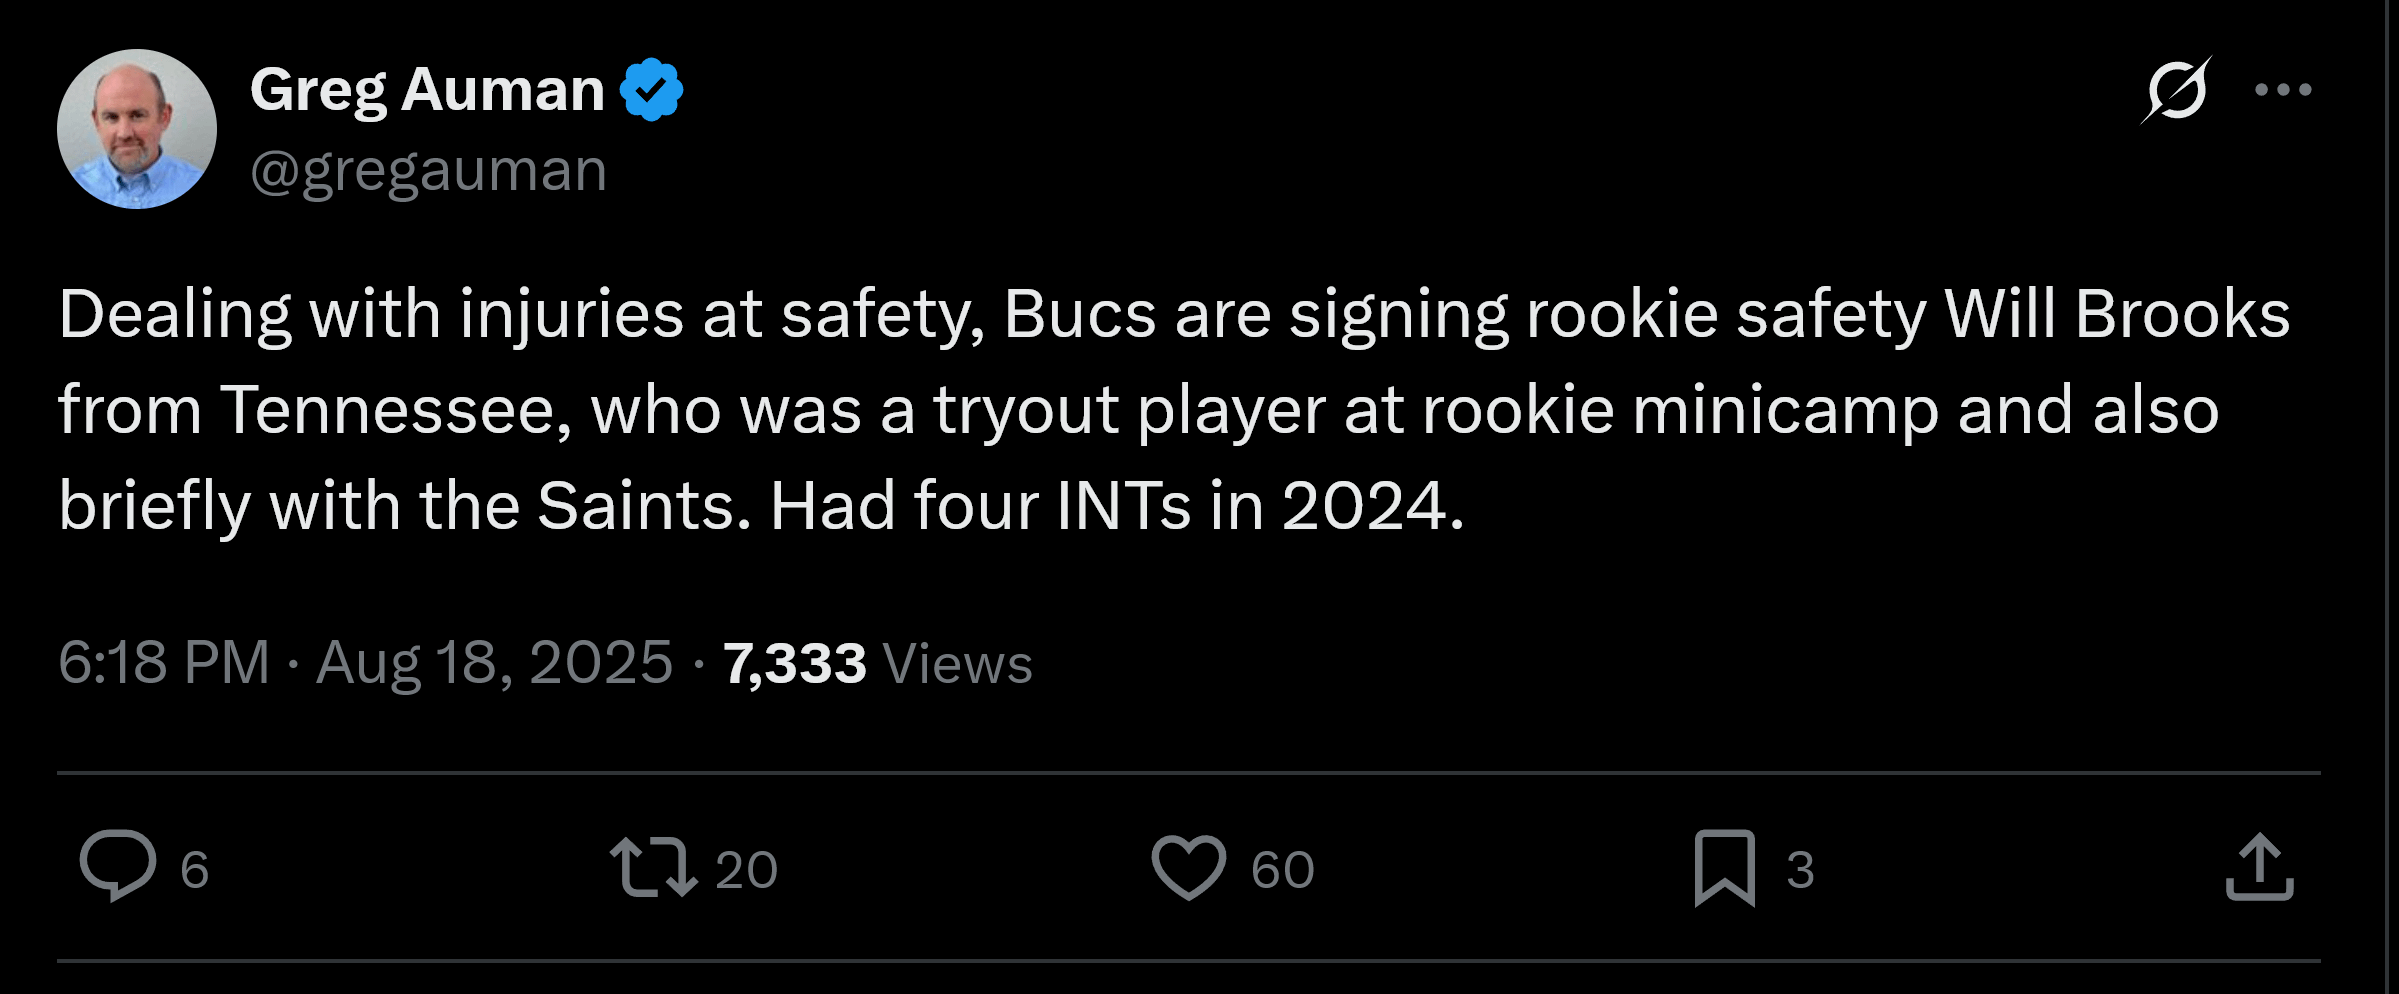Click the blue verified checkmark badge
Viewport: 2399px width, 994px height.
click(651, 90)
